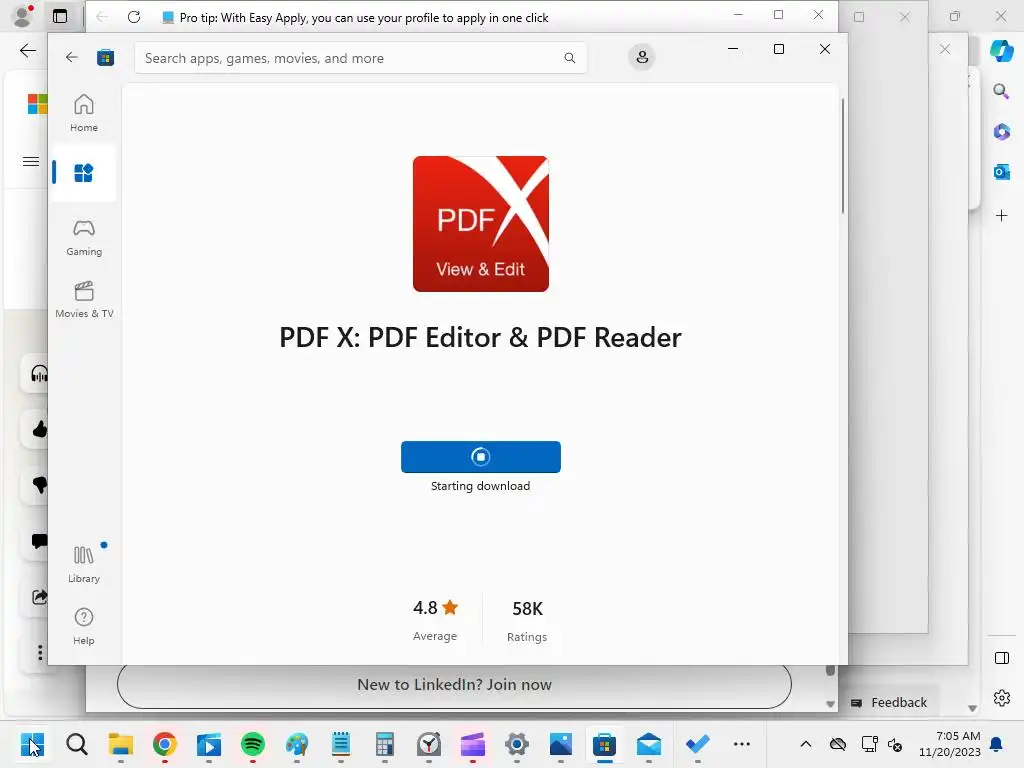Open the three-dot more options on left
The height and width of the screenshot is (768, 1024).
pos(40,652)
